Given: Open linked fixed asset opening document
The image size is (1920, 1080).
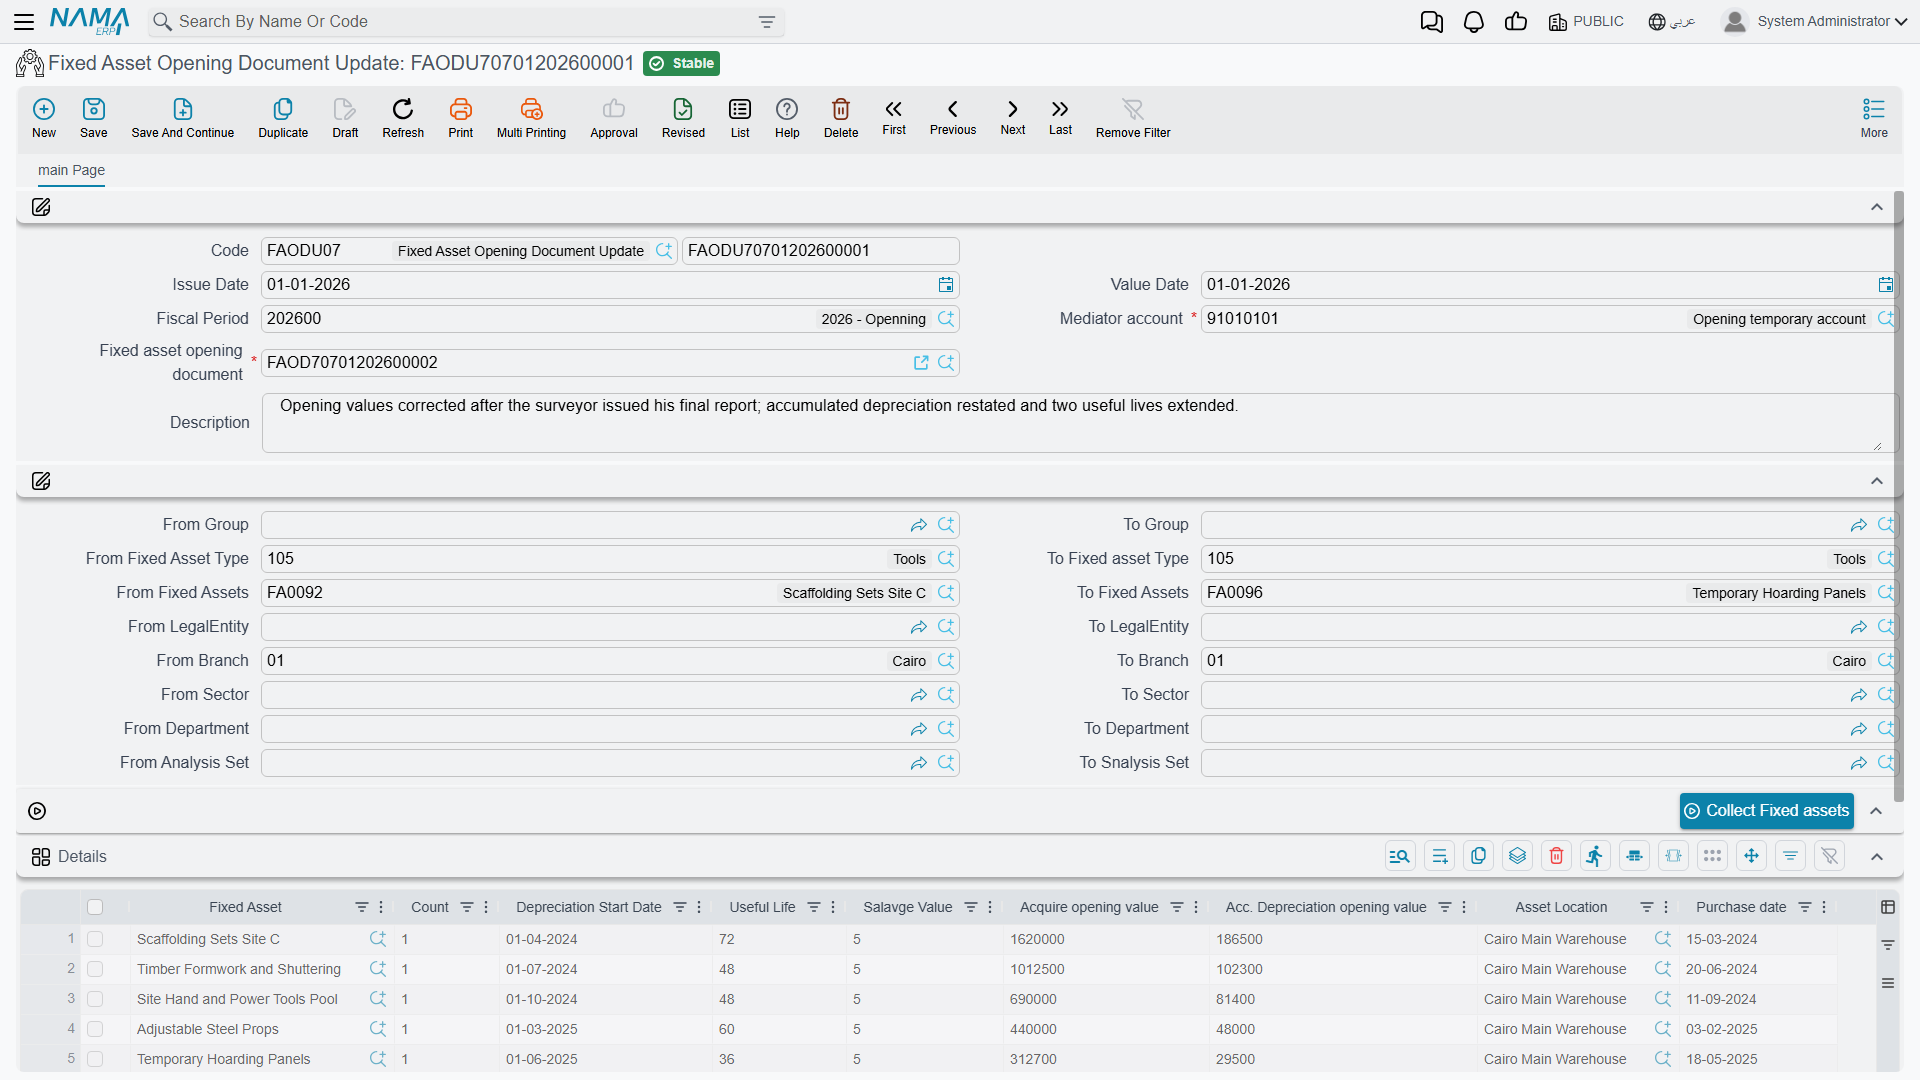Looking at the screenshot, I should 921,363.
